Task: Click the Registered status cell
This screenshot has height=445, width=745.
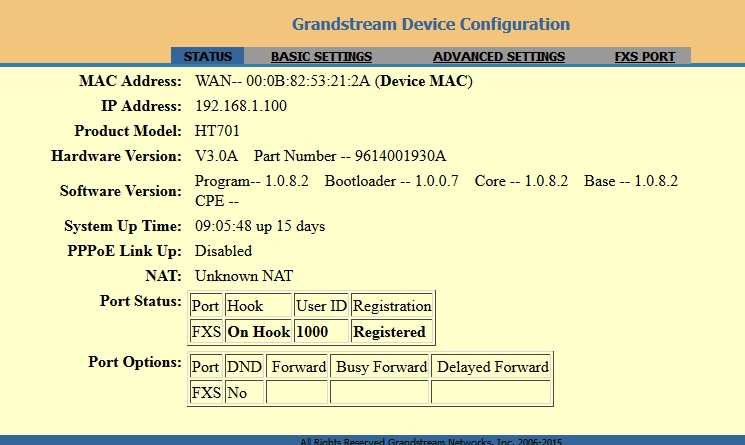Action: pyautogui.click(x=389, y=332)
